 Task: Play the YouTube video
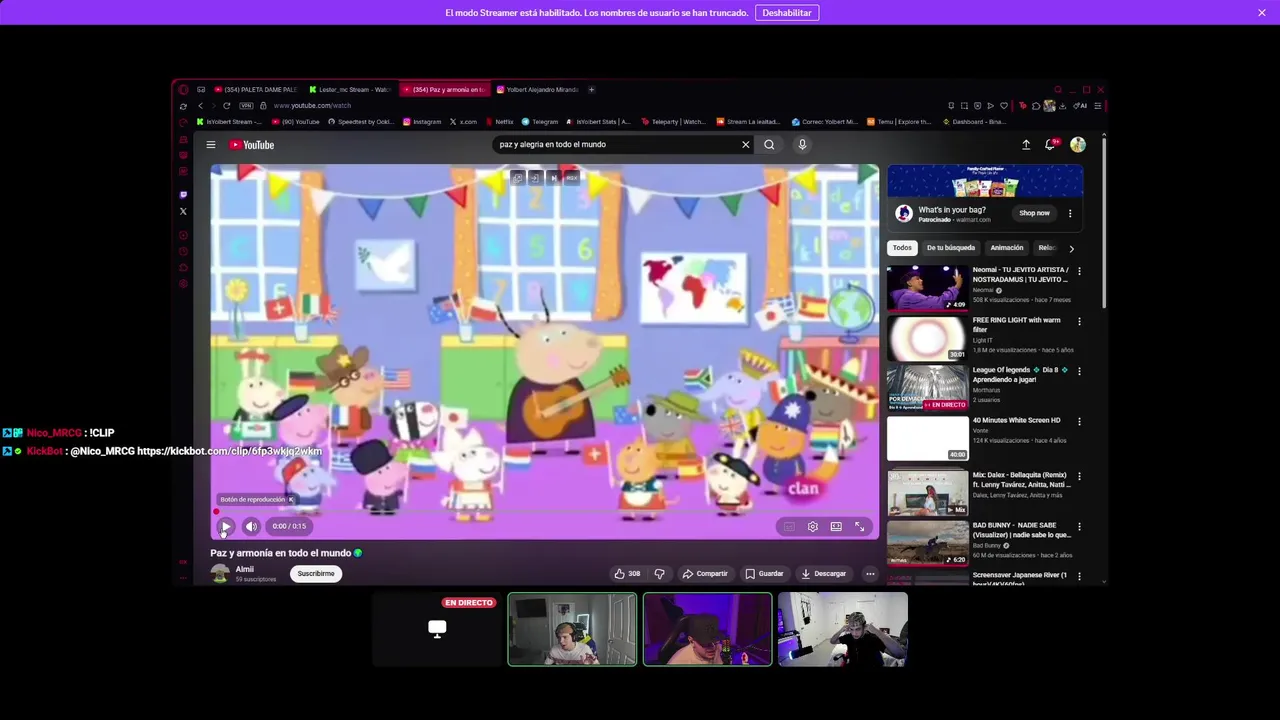(226, 526)
